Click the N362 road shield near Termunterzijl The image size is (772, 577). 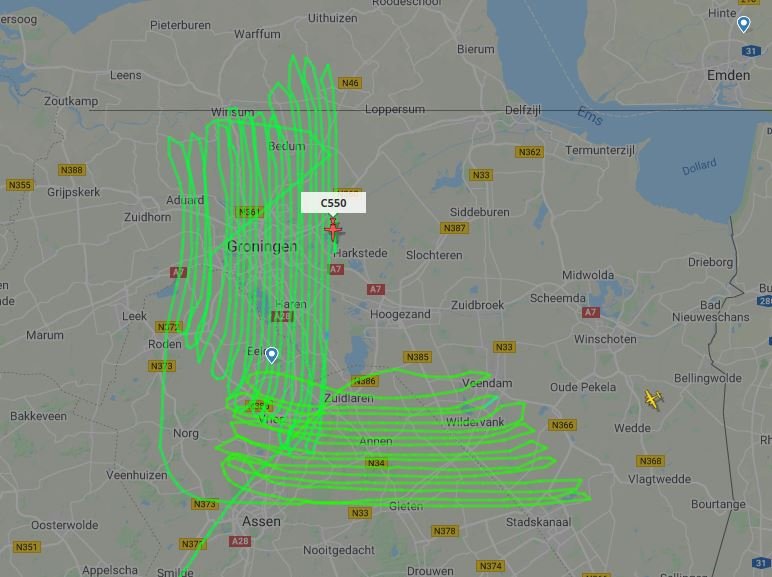point(530,152)
